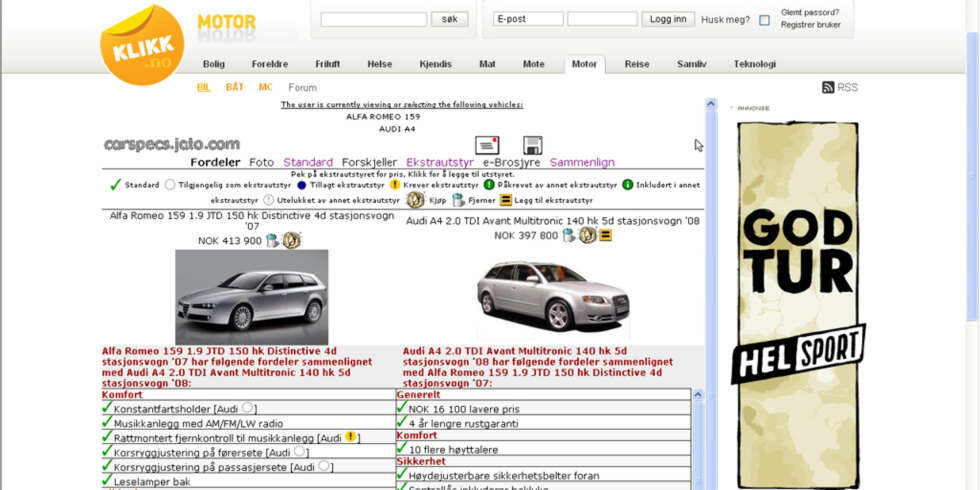
Task: Open the Glemt passord link
Action: tap(810, 12)
